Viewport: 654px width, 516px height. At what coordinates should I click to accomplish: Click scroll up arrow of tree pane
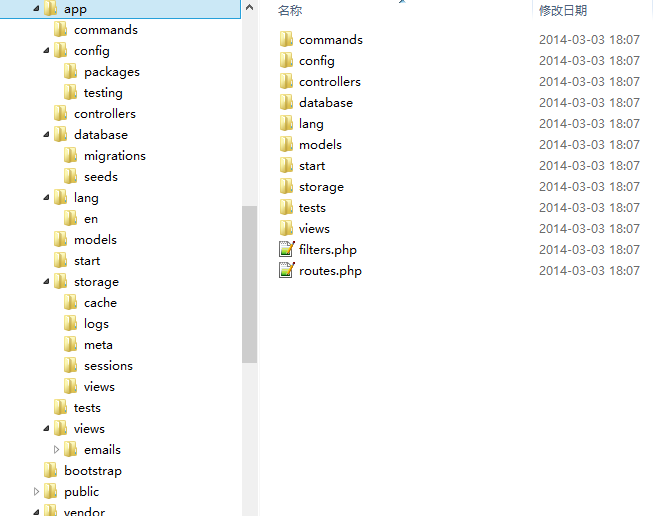point(249,7)
